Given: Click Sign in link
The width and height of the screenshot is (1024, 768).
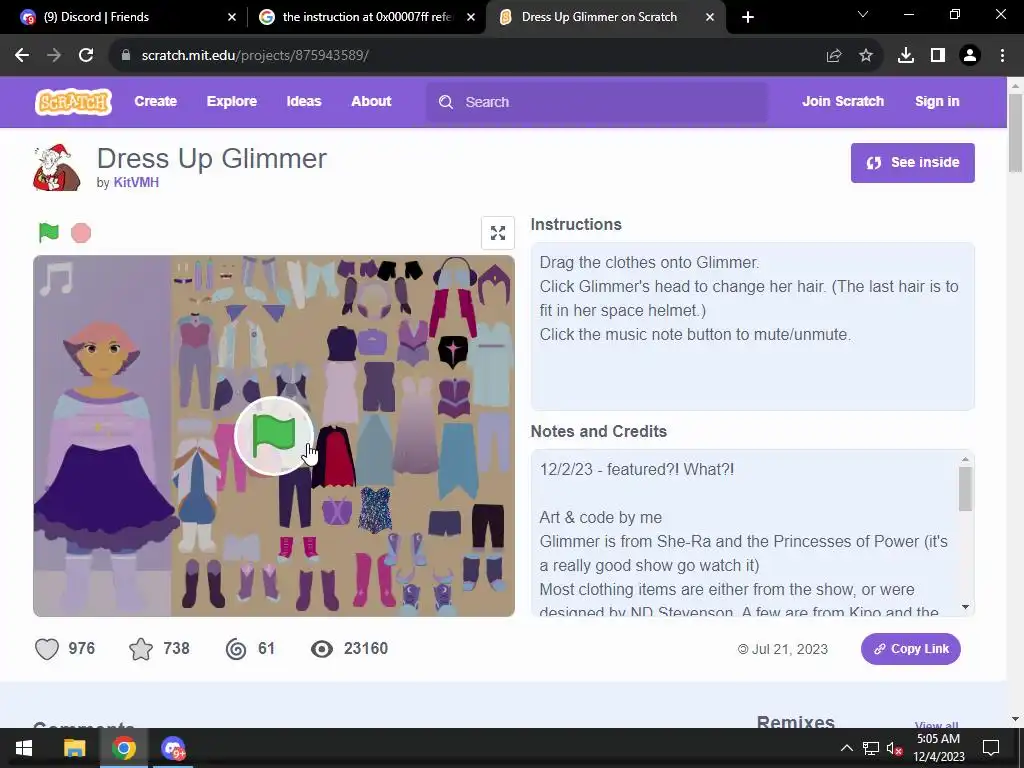Looking at the screenshot, I should 937,101.
